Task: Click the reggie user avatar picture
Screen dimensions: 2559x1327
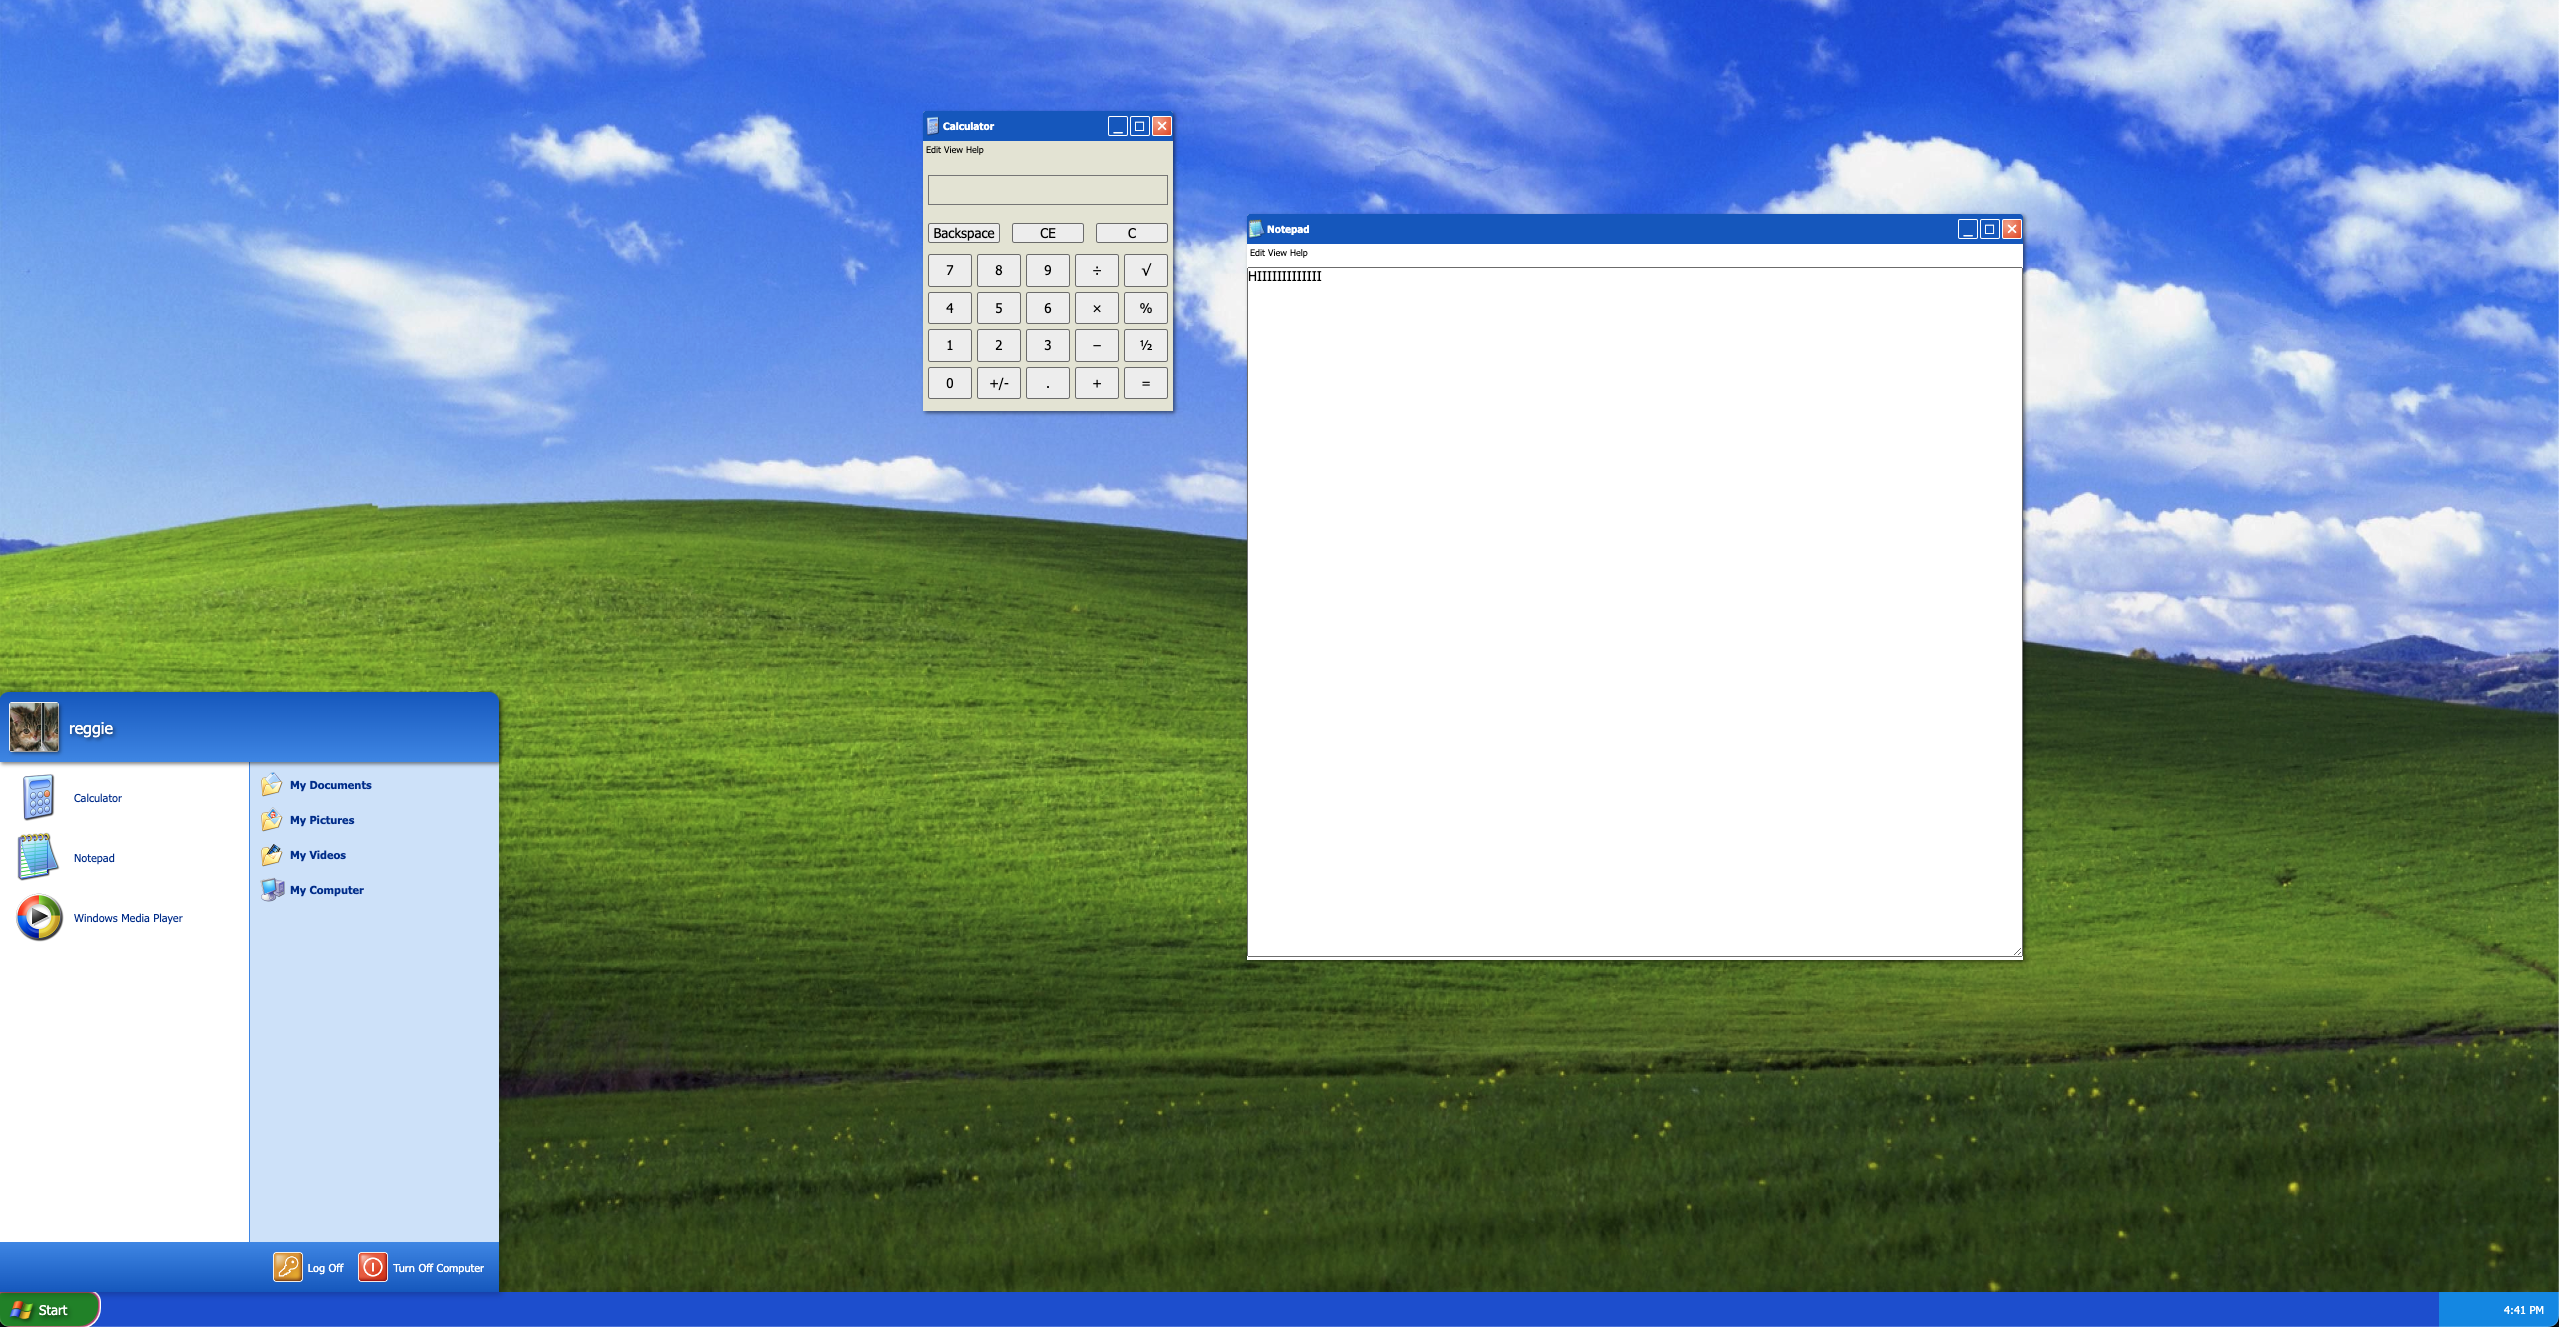Action: 34,727
